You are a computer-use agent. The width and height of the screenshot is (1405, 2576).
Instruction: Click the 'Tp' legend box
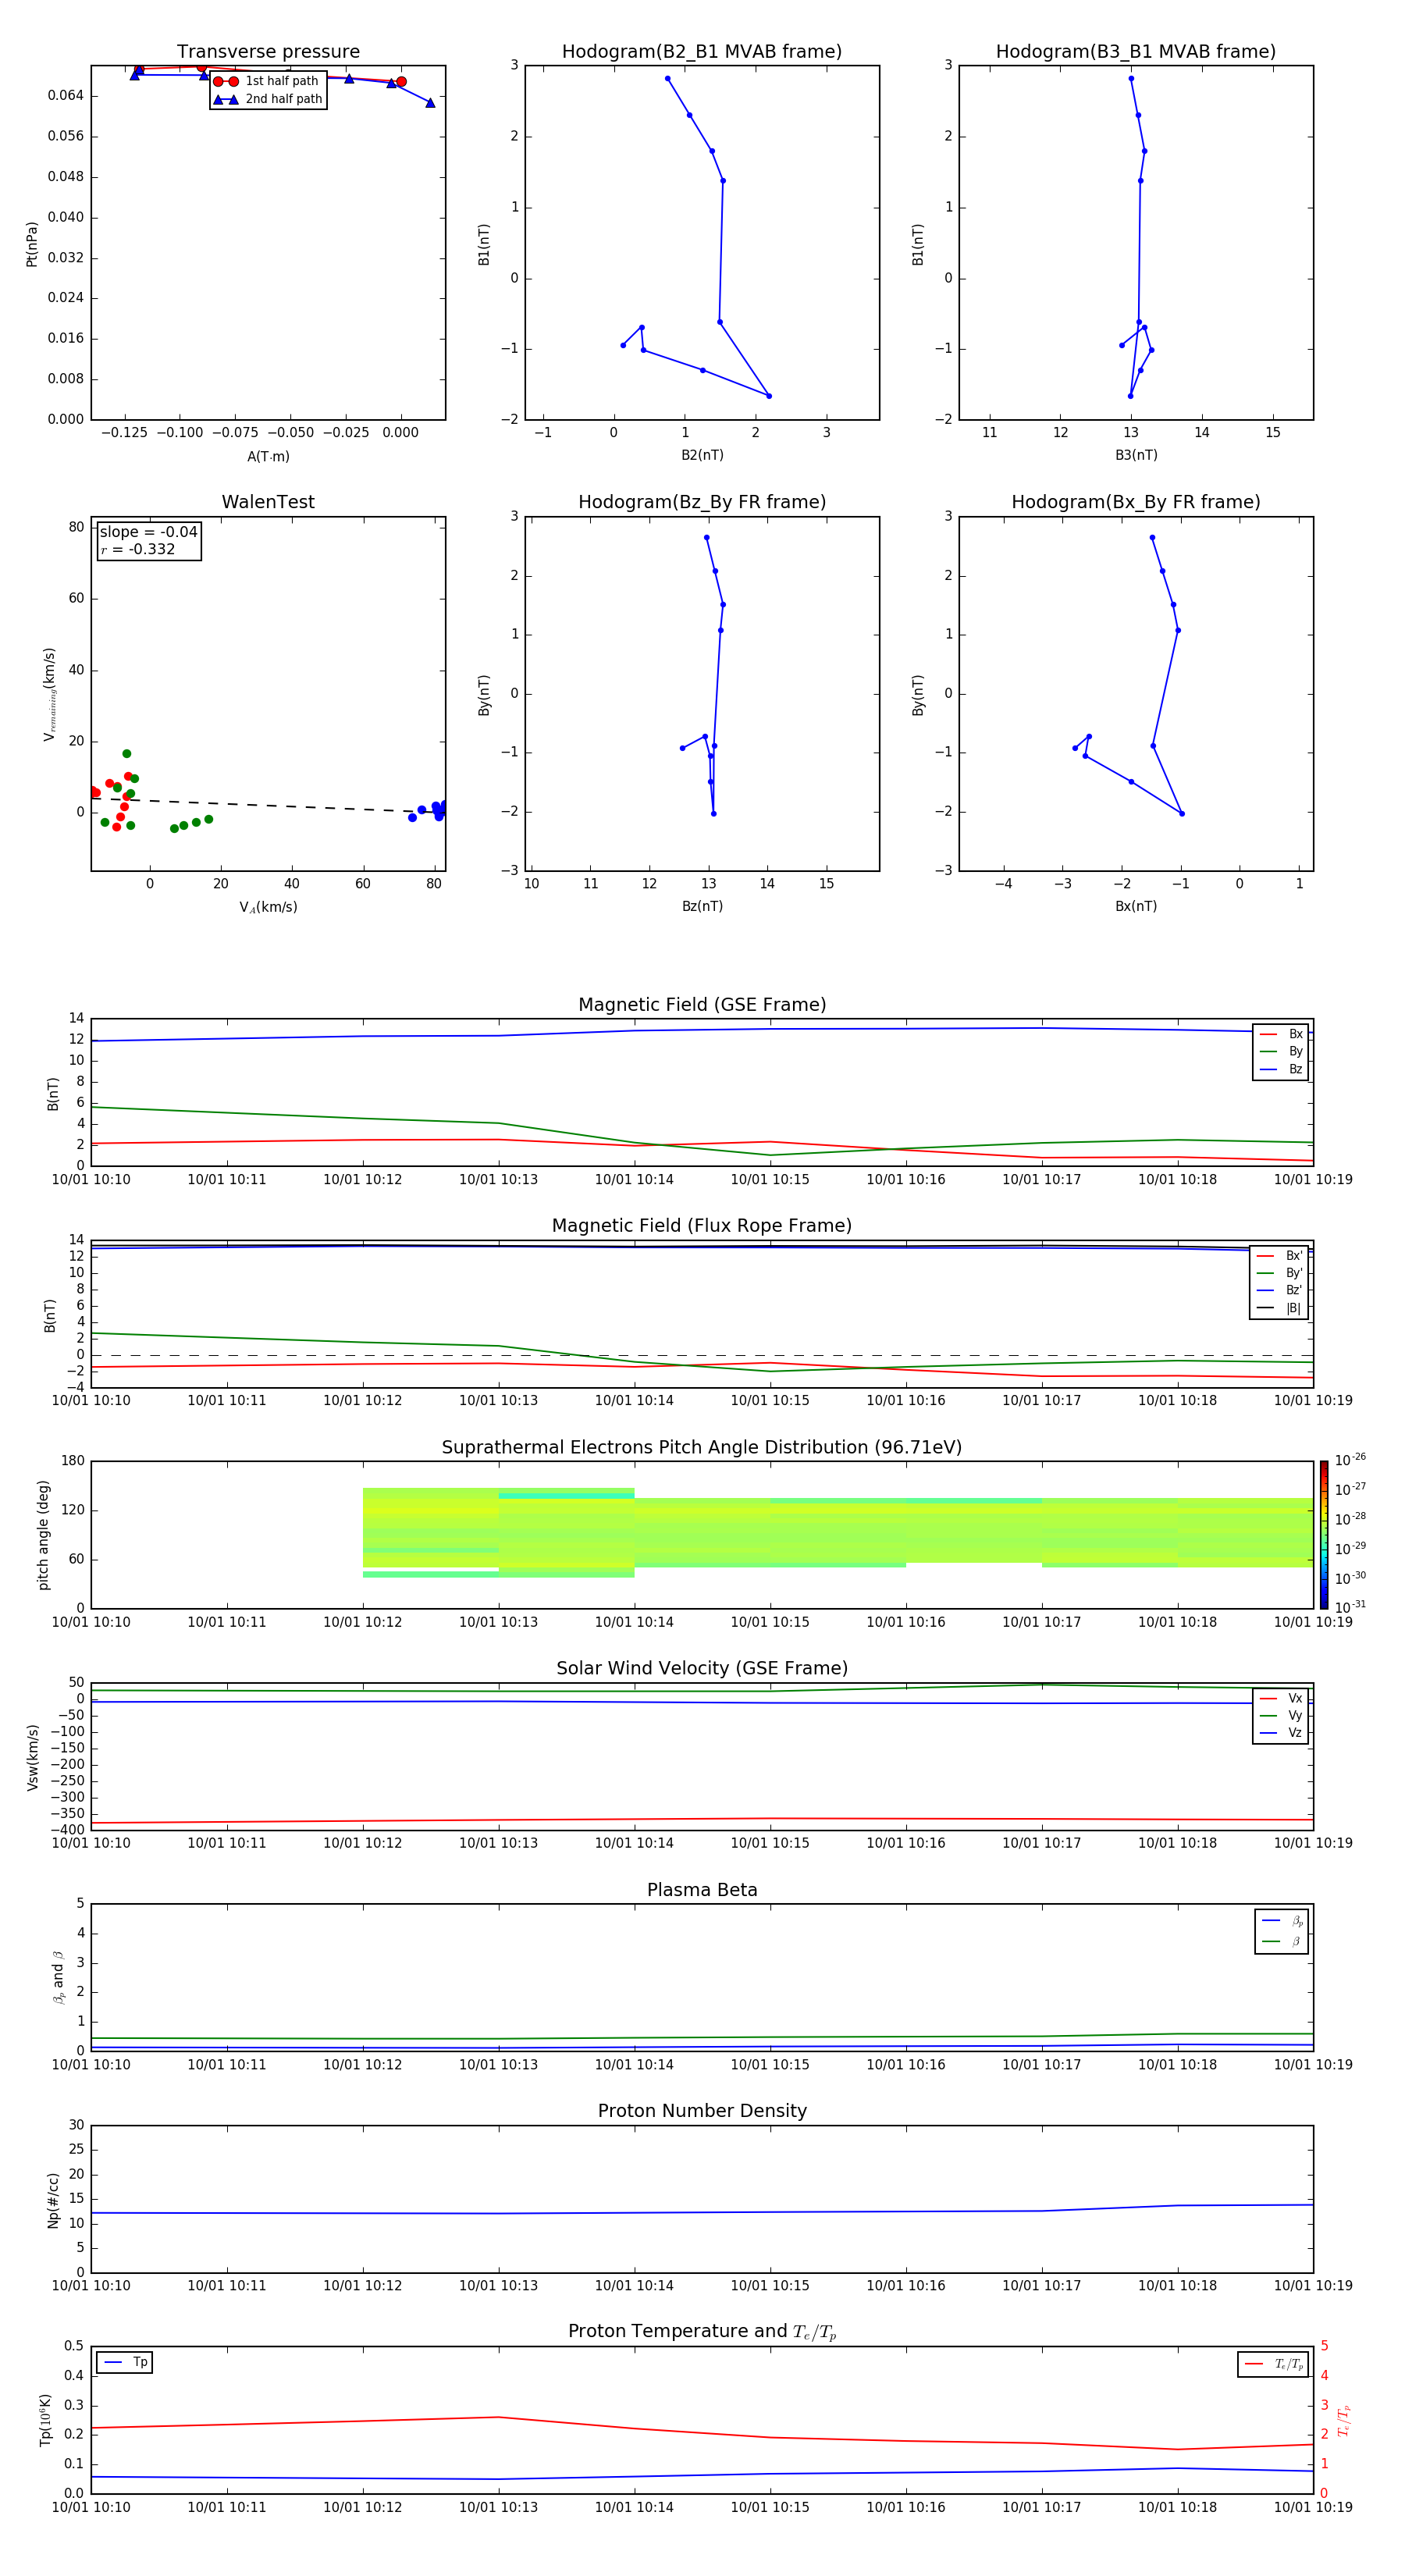[124, 2363]
